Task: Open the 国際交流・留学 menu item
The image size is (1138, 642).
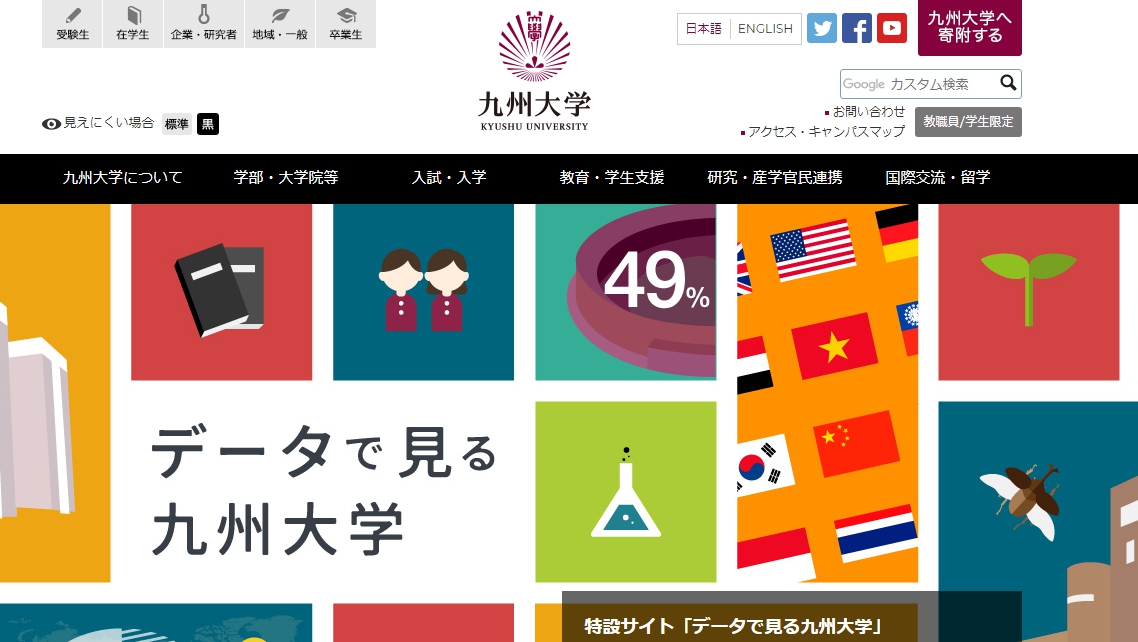Action: tap(938, 178)
